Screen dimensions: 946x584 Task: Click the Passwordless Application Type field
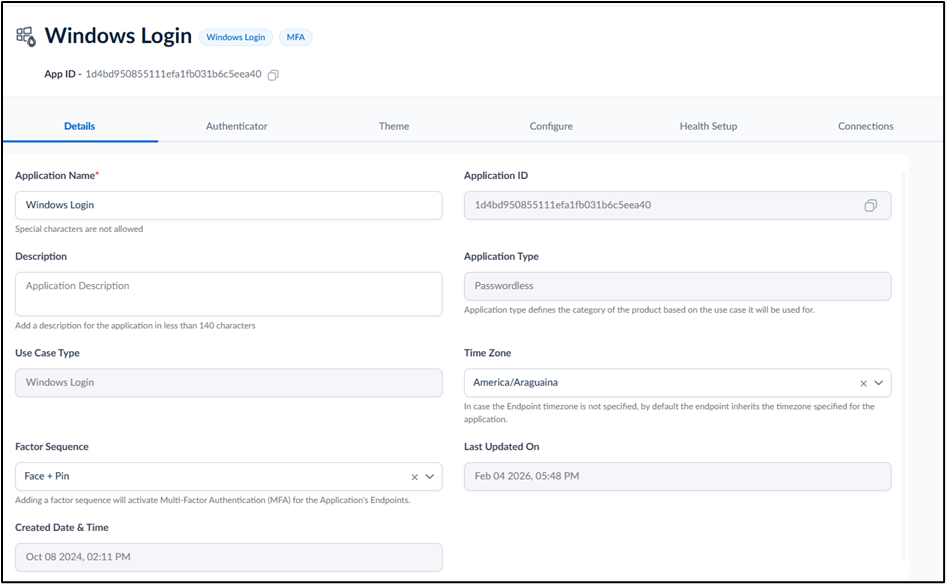678,287
